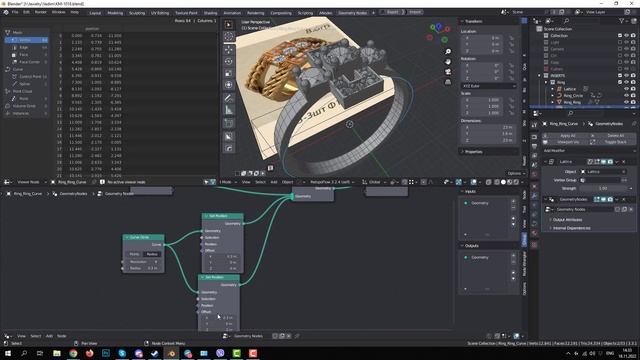Toggle visibility eye of INSERTS collection

coord(627,76)
